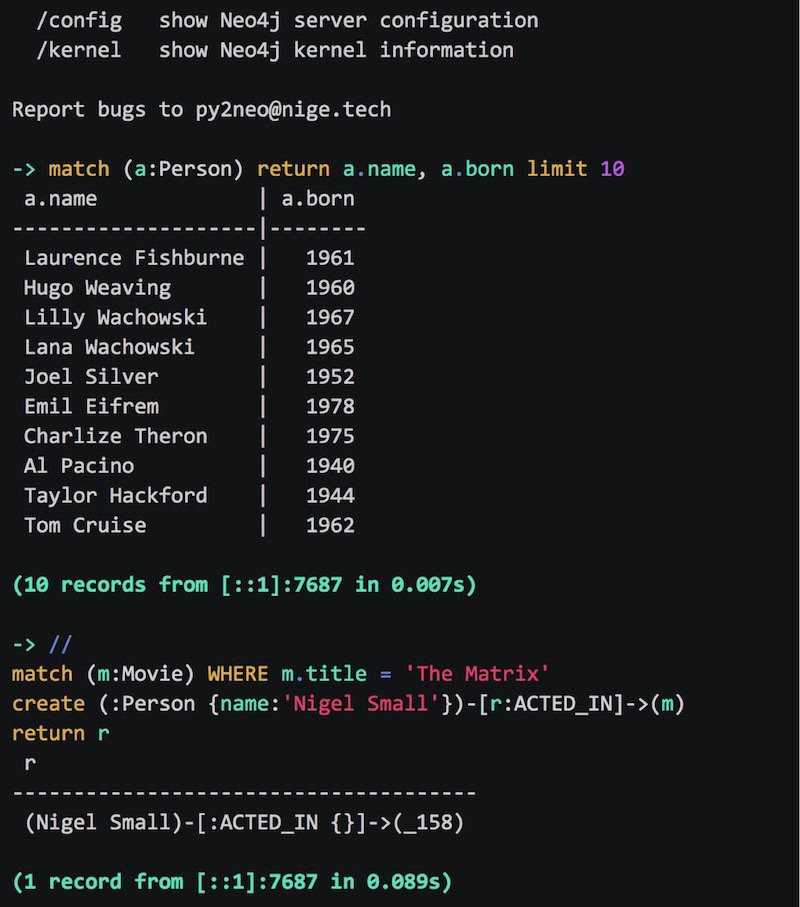Click the py2neo@nige.tech email address
800x907 pixels.
[293, 110]
